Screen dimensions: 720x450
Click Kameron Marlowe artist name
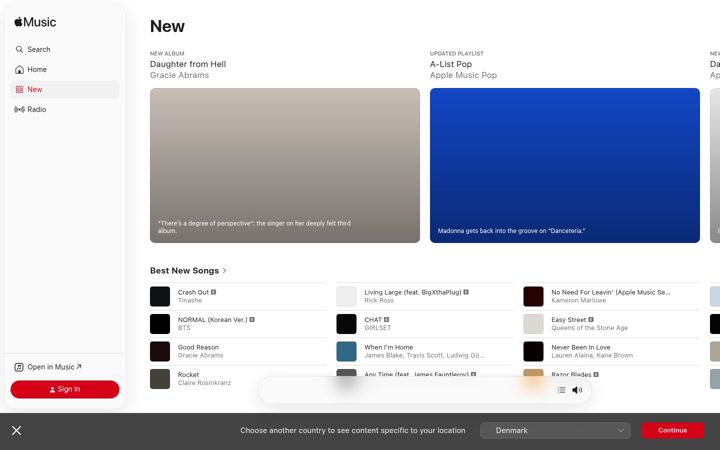tap(579, 300)
